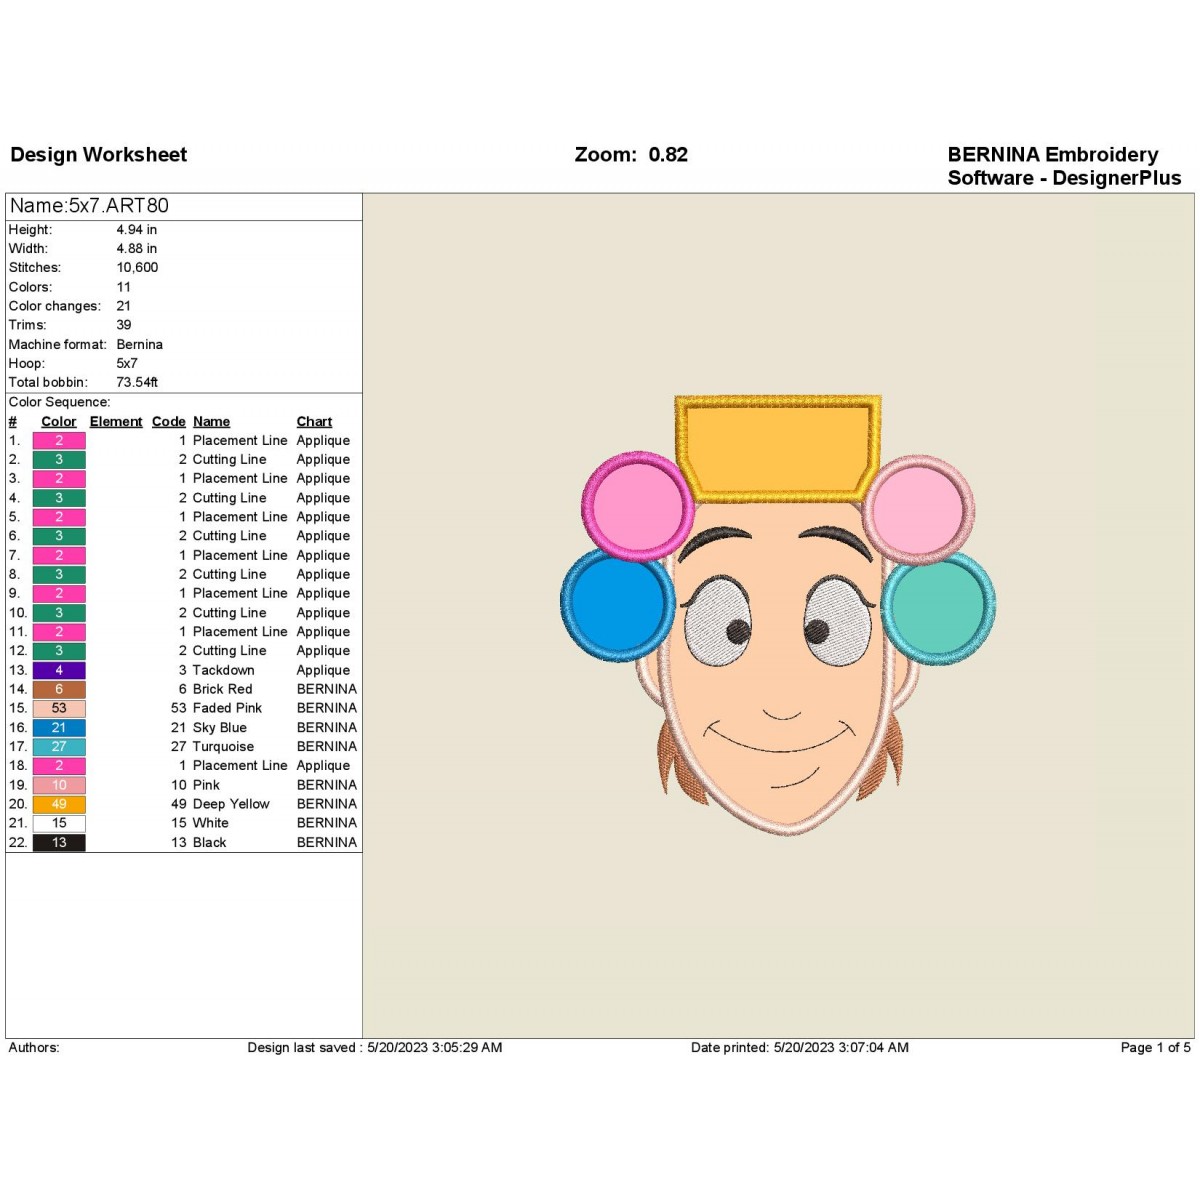This screenshot has width=1200, height=1200.
Task: Click the BERNINA Embroidery Software heading
Action: [x=1064, y=166]
